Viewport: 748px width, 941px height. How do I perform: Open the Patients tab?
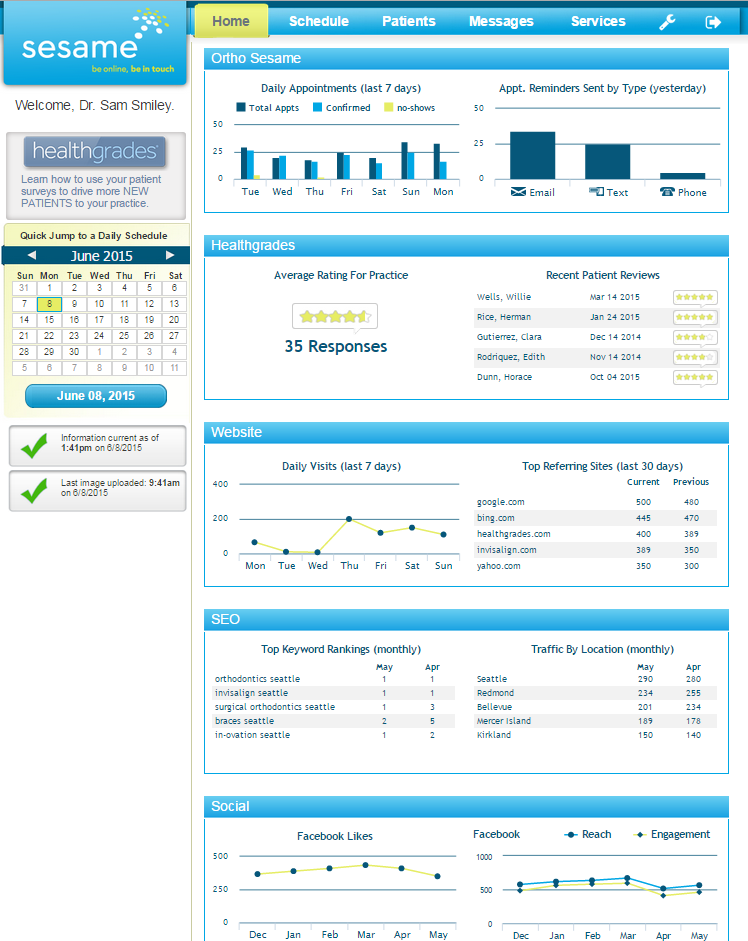[x=409, y=22]
